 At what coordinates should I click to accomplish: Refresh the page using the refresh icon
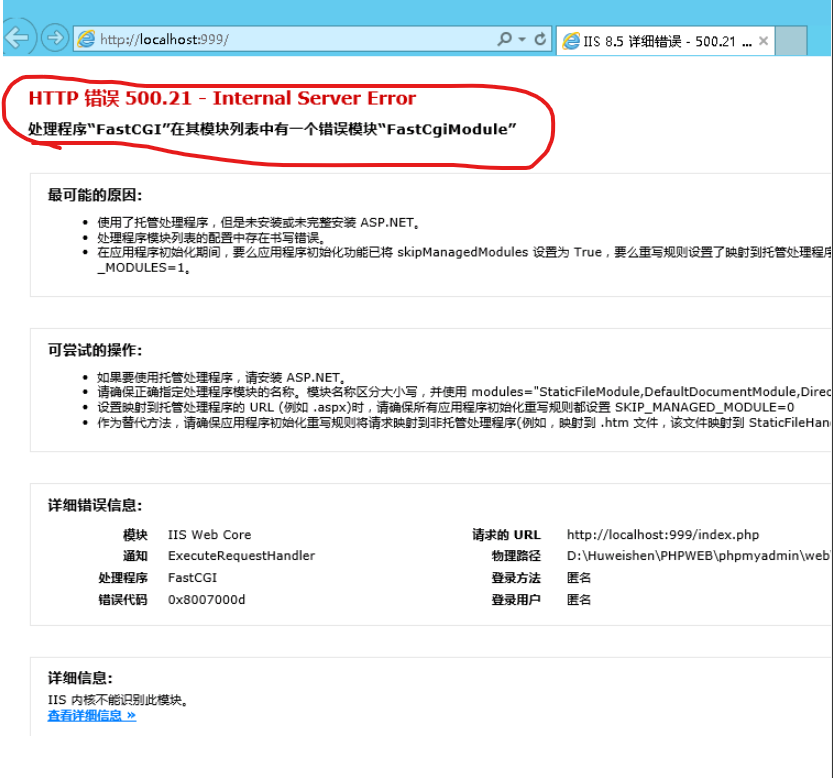540,39
